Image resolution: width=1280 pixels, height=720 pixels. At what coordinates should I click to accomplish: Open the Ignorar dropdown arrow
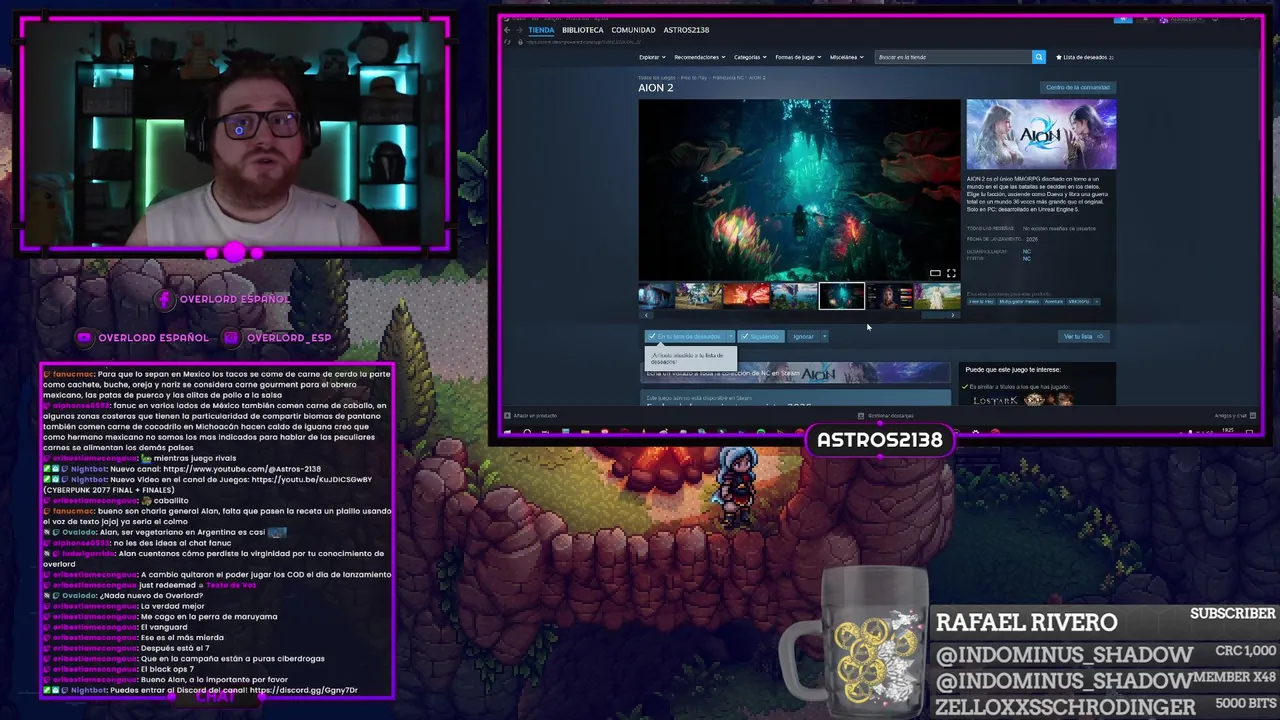pyautogui.click(x=824, y=336)
